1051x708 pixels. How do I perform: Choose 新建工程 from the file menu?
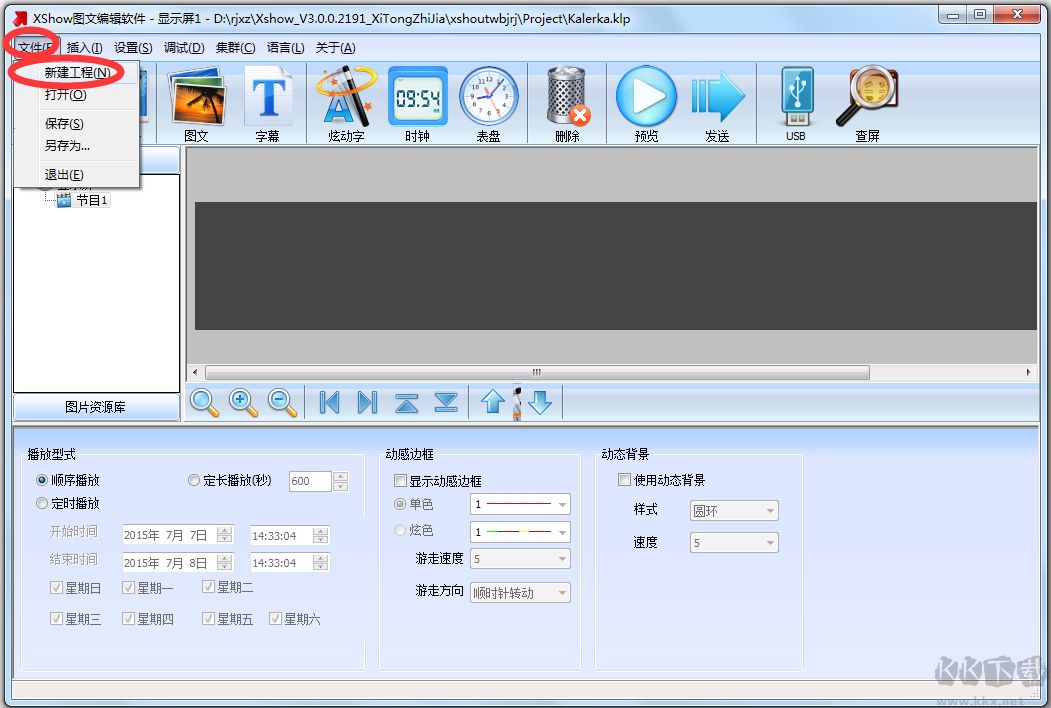click(x=74, y=73)
